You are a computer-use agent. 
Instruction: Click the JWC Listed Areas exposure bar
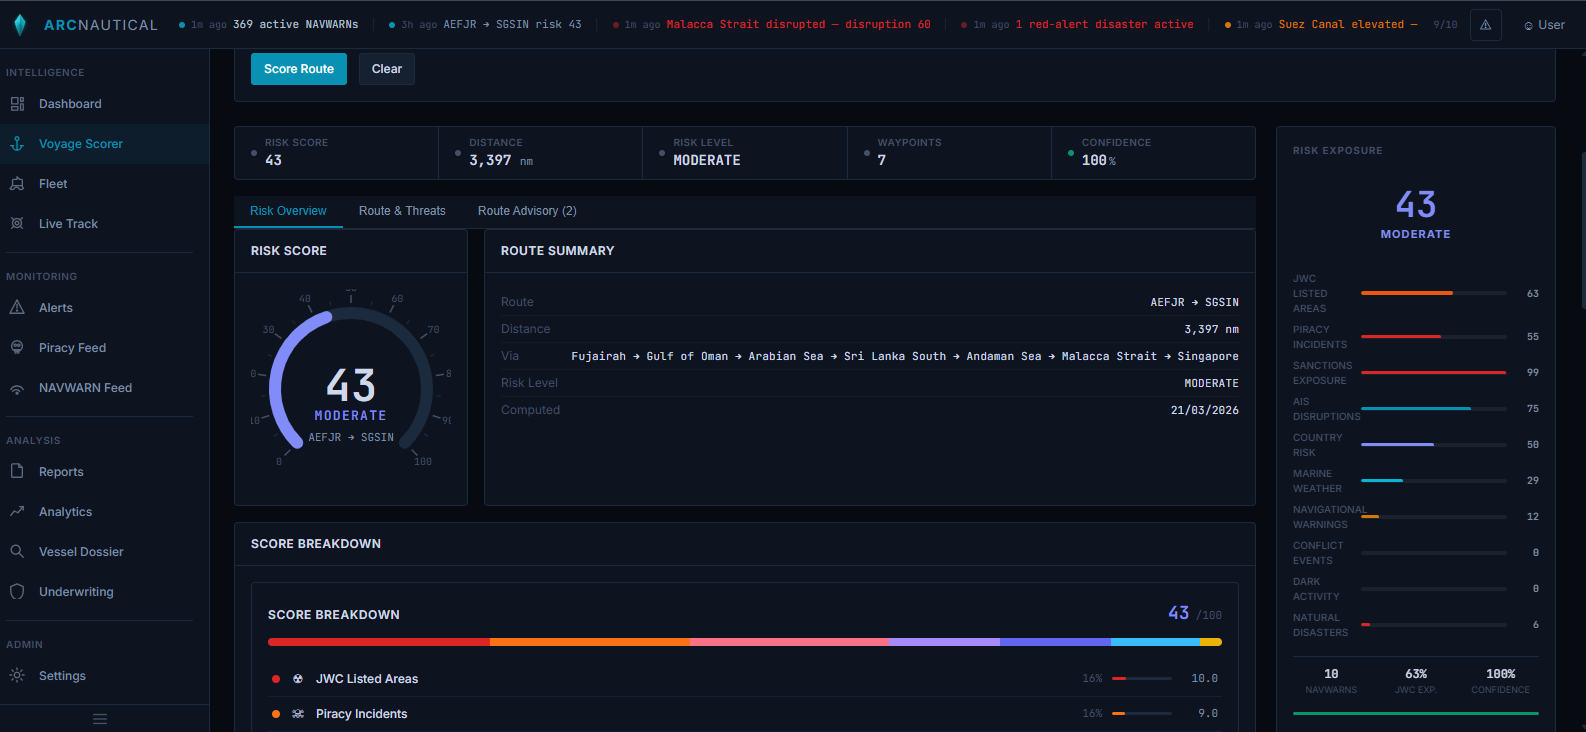point(1433,293)
